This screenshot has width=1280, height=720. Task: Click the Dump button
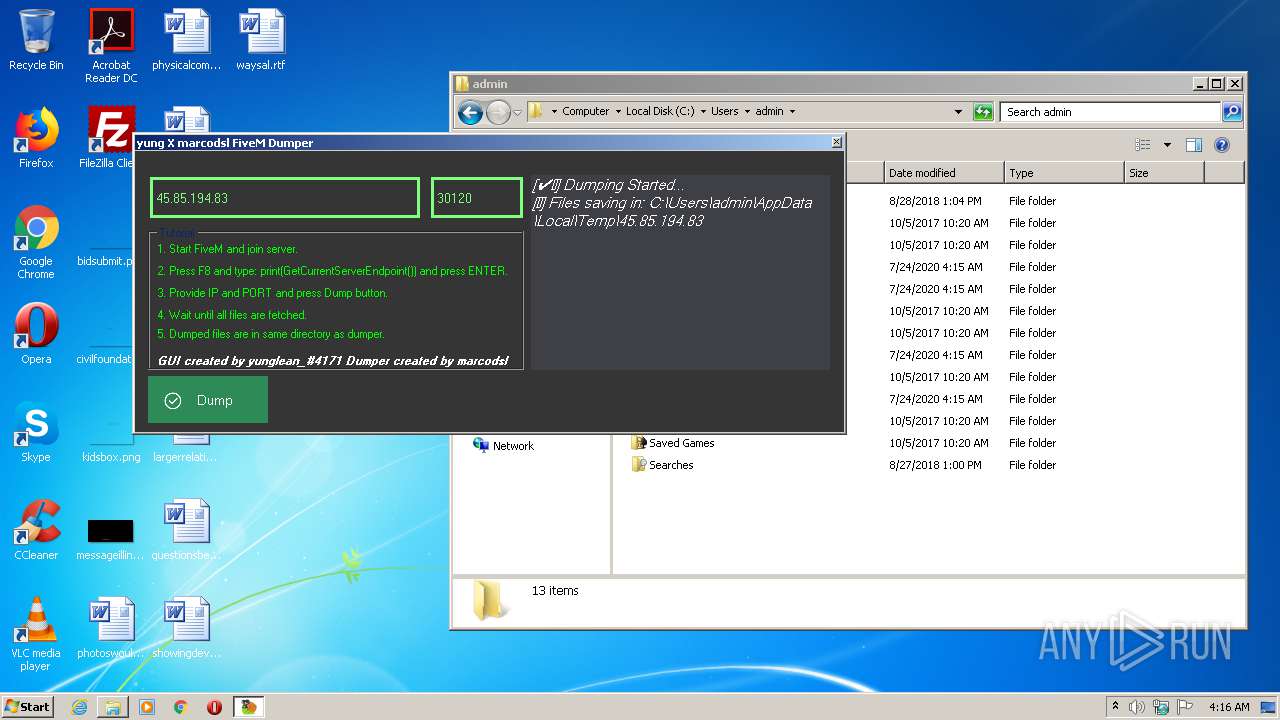(208, 400)
